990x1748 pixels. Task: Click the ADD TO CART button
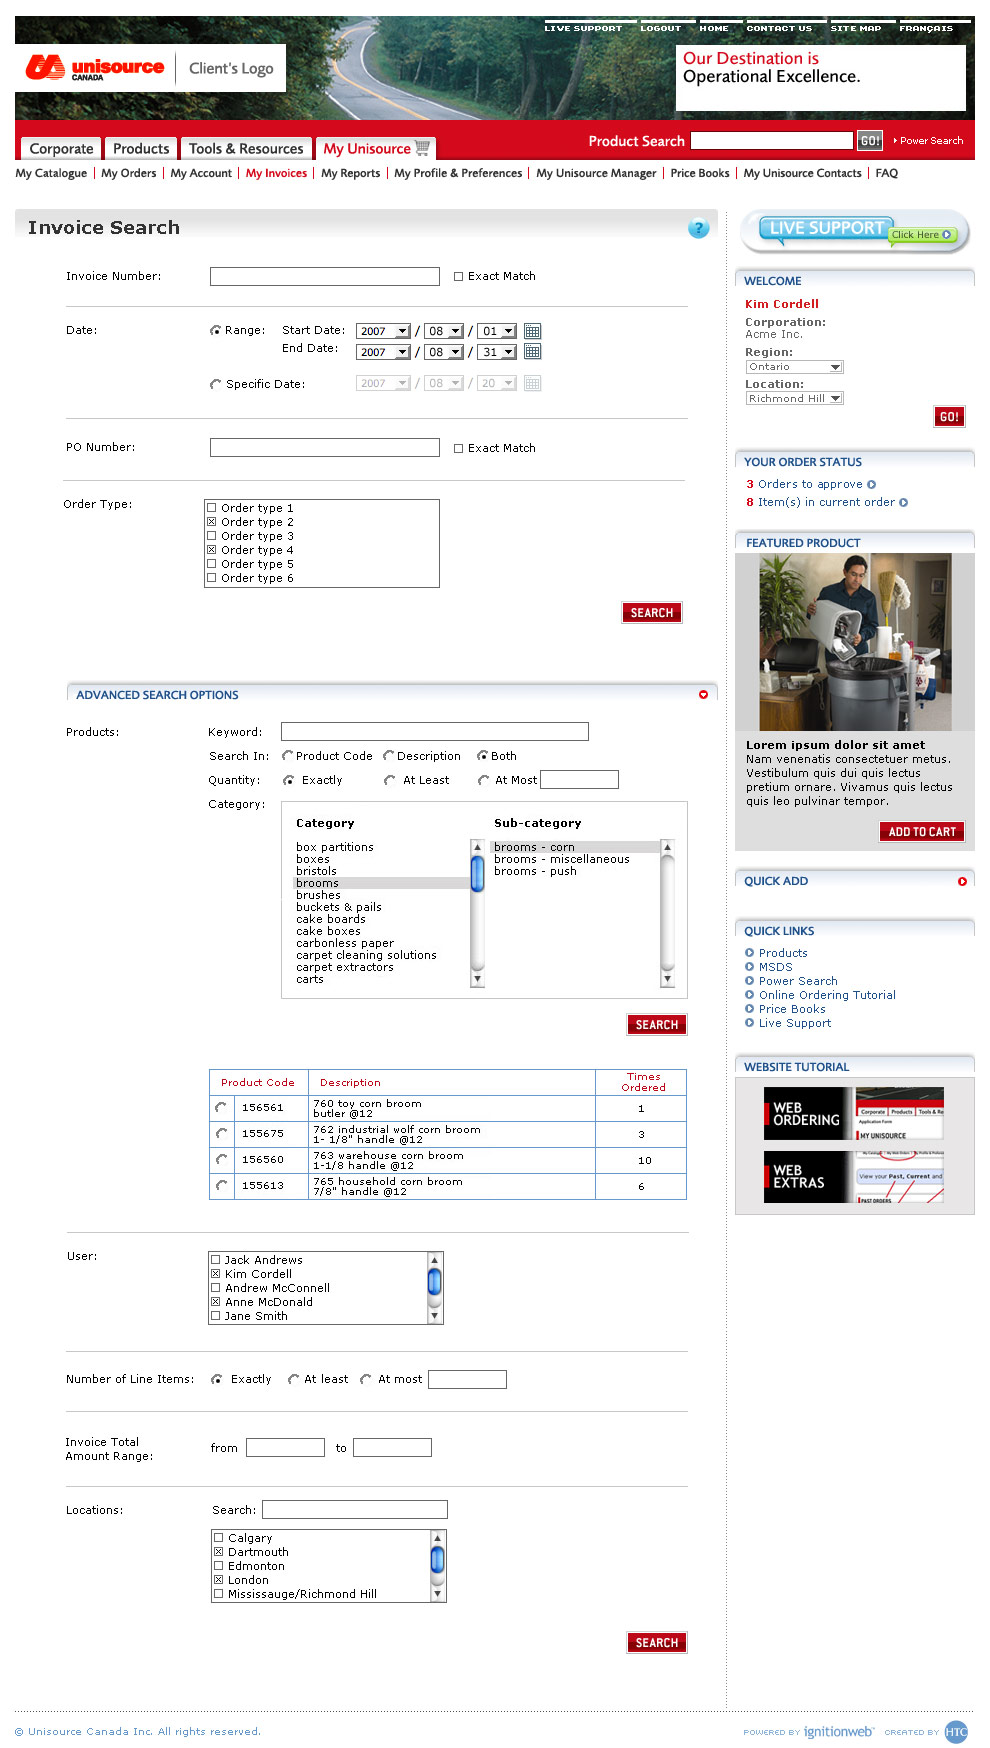point(921,832)
